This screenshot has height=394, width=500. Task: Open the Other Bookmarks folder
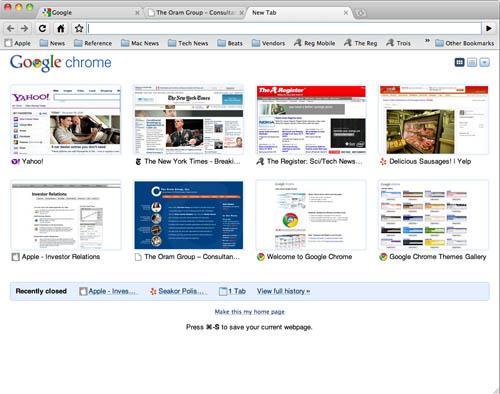[465, 43]
